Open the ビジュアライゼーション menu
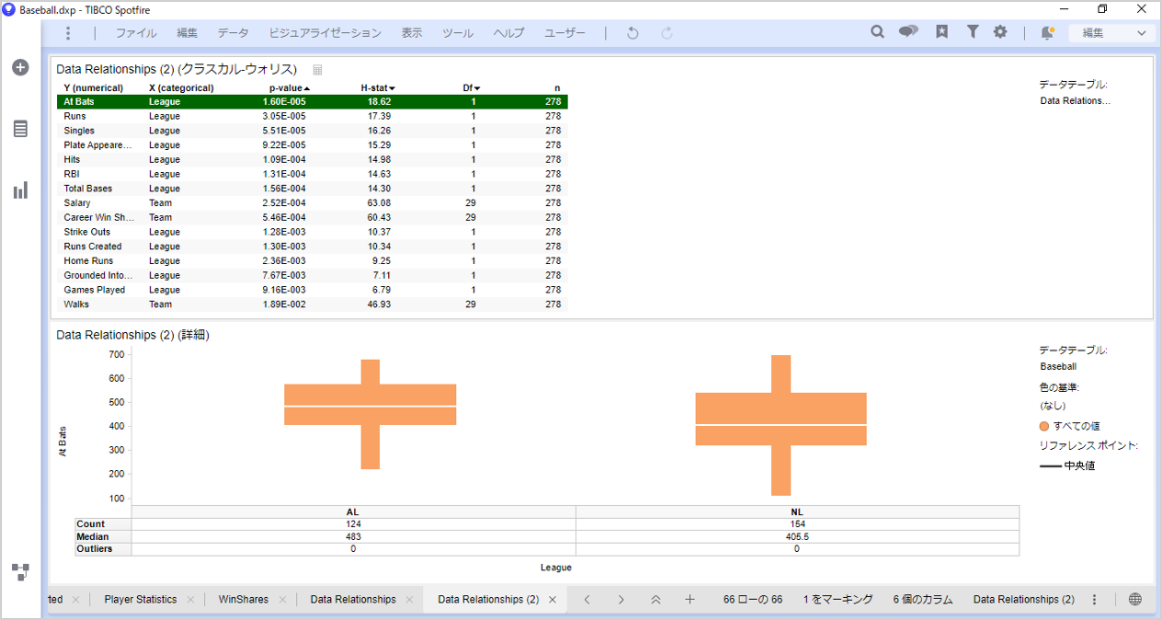1162x620 pixels. pos(325,33)
